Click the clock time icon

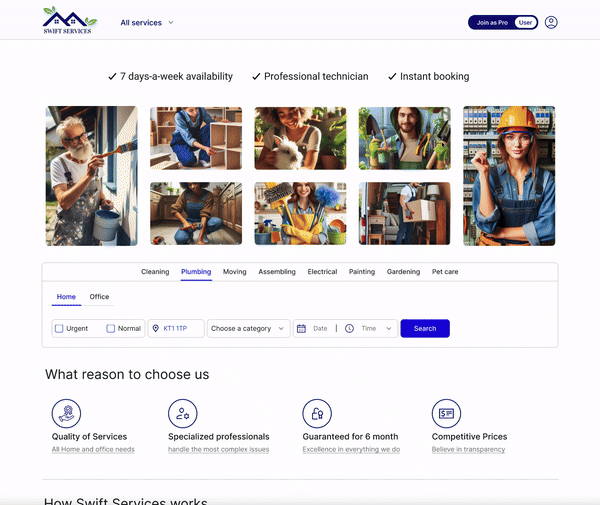(x=349, y=328)
